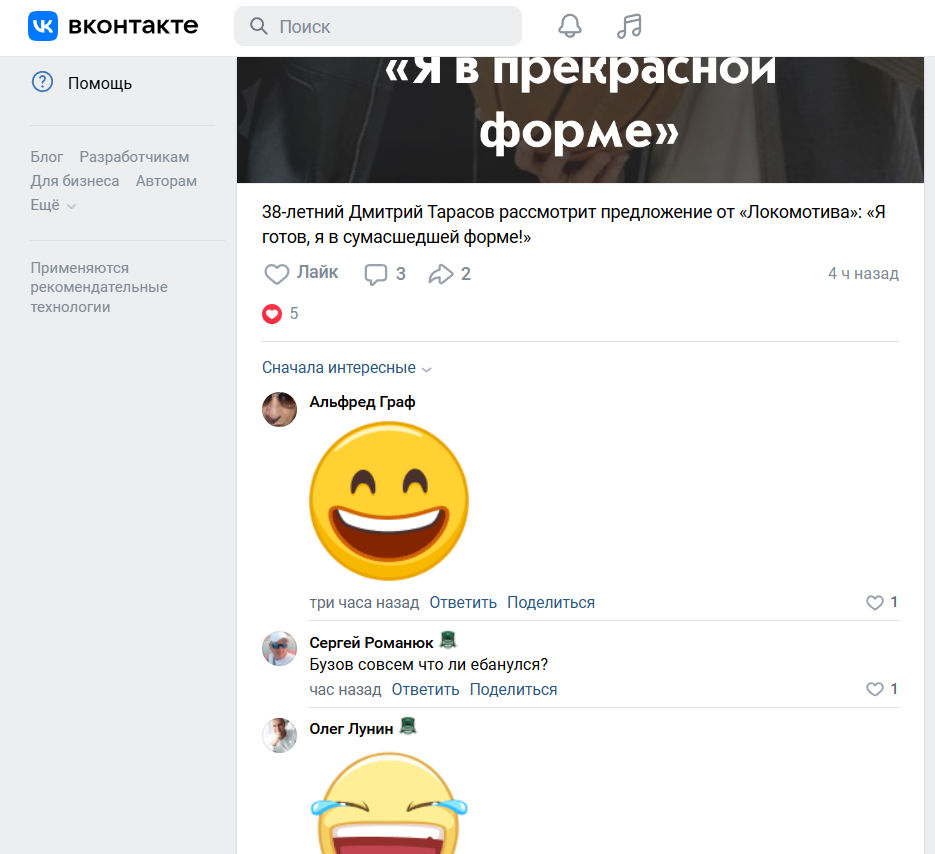Click три часа назад comment timestamp
The image size is (935, 854).
[x=364, y=603]
